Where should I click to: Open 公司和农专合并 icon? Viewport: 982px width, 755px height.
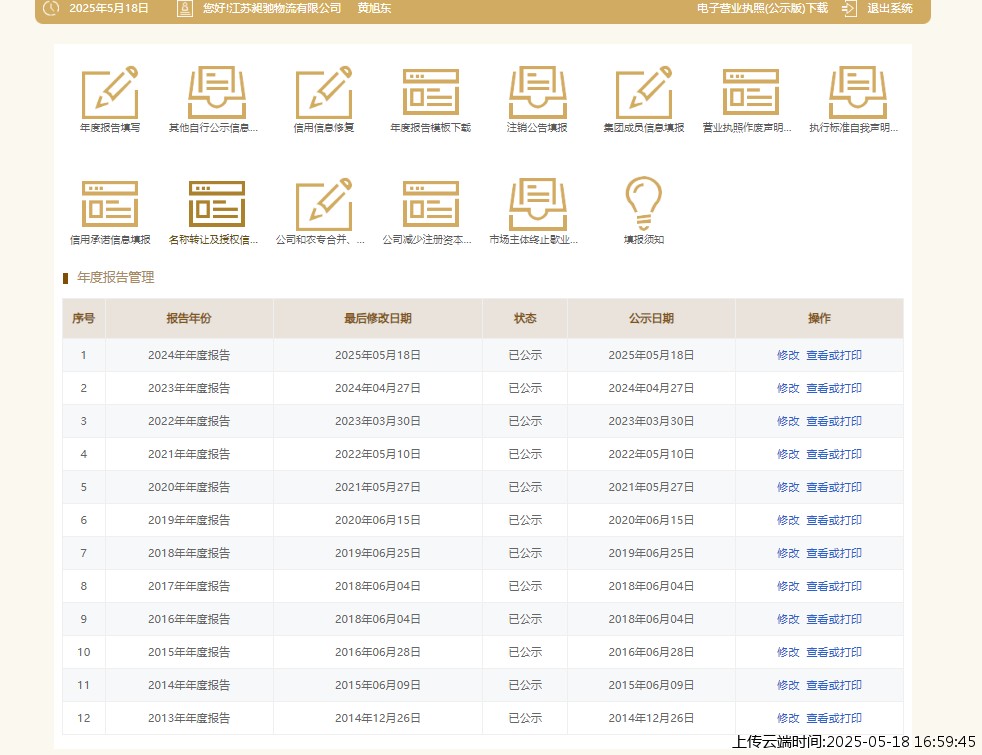[324, 204]
